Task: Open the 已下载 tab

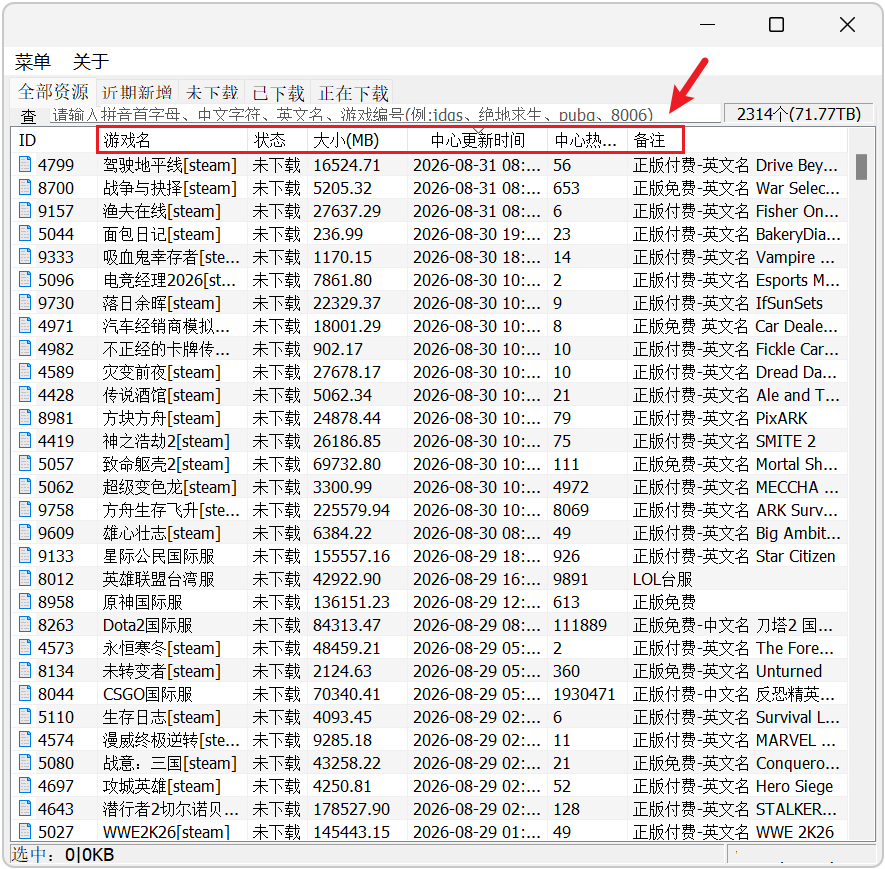Action: click(x=278, y=93)
